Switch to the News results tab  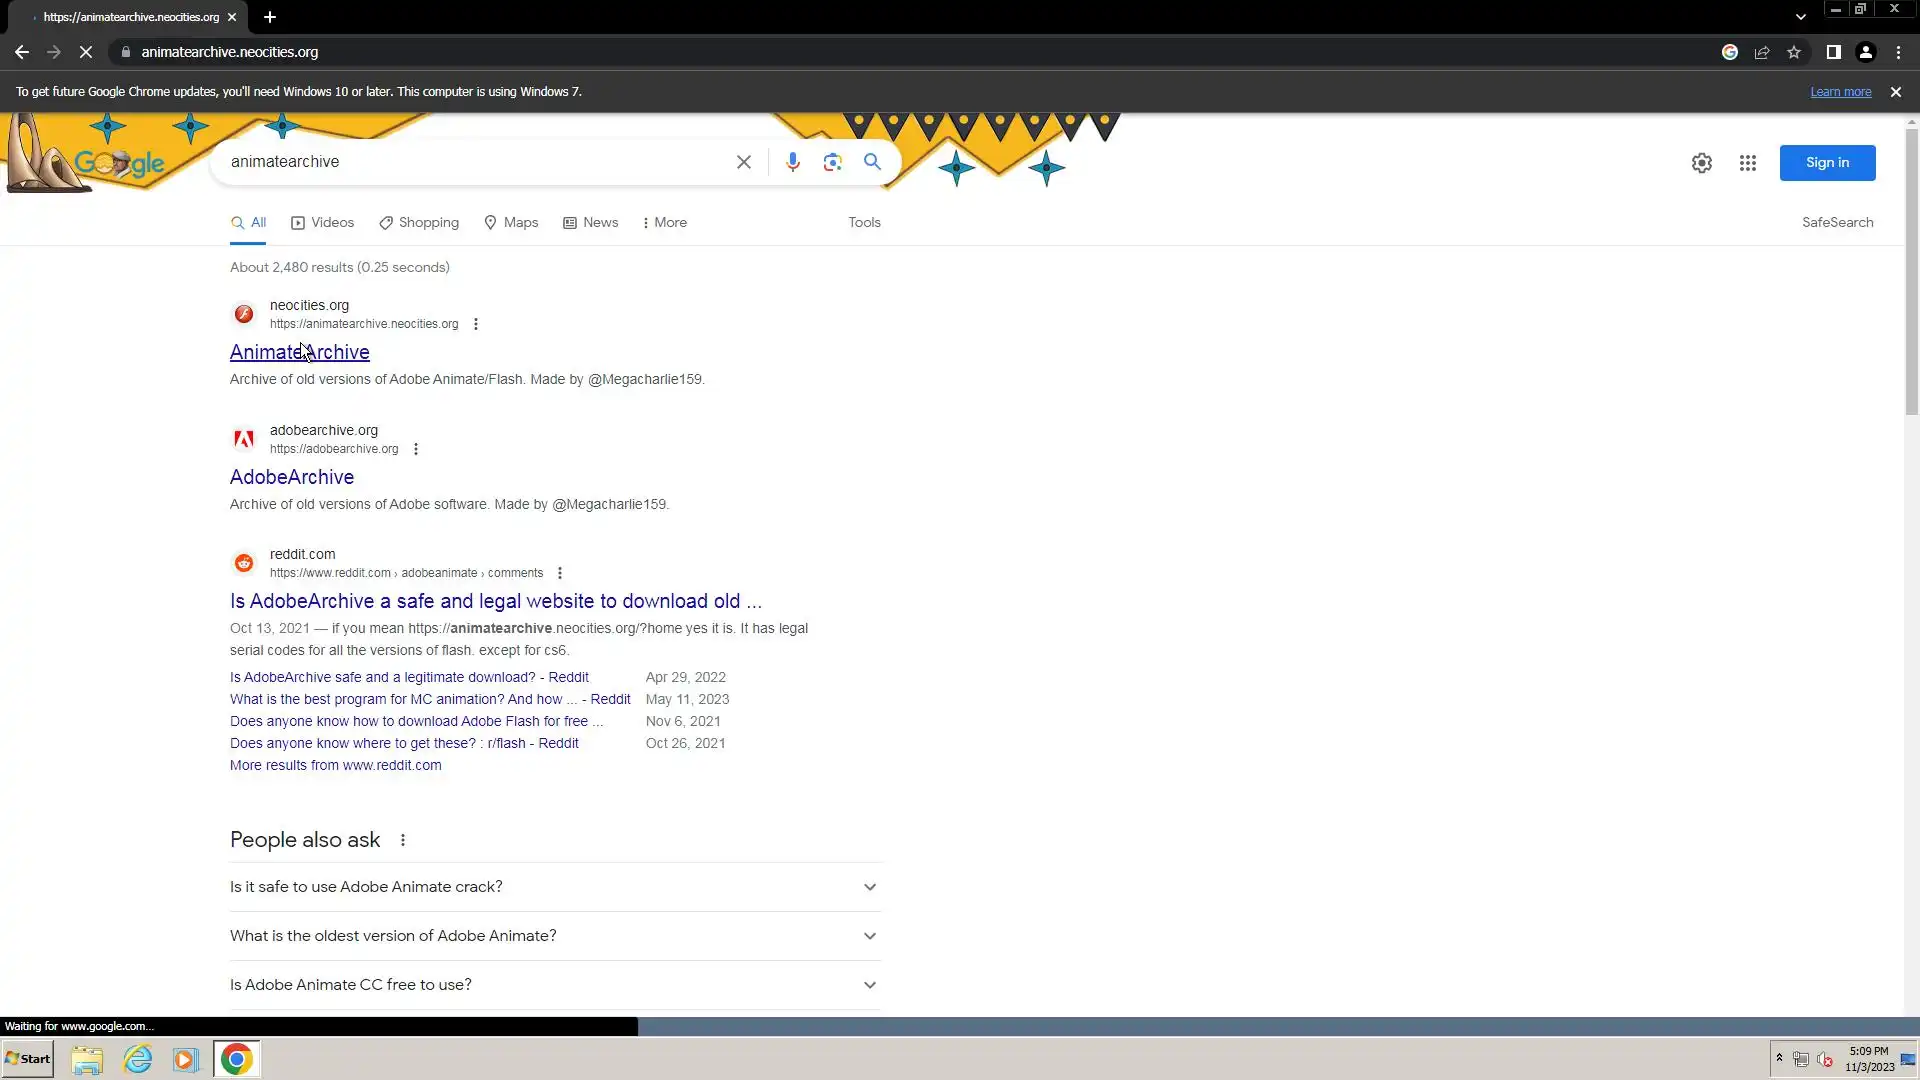[x=590, y=222]
